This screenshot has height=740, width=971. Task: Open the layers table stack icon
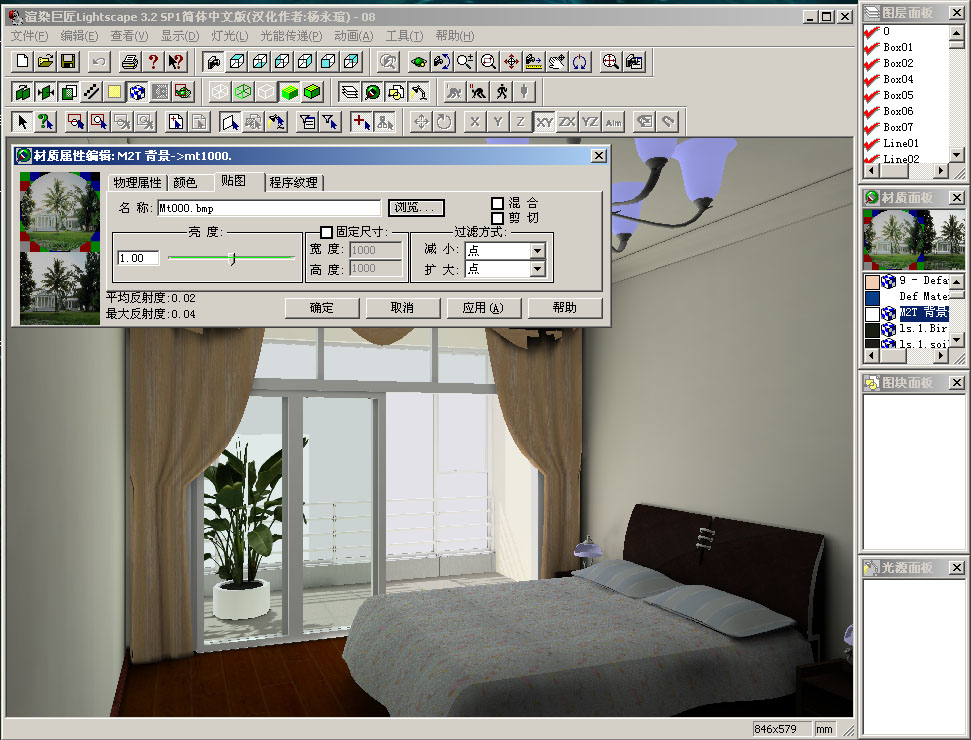click(x=349, y=92)
